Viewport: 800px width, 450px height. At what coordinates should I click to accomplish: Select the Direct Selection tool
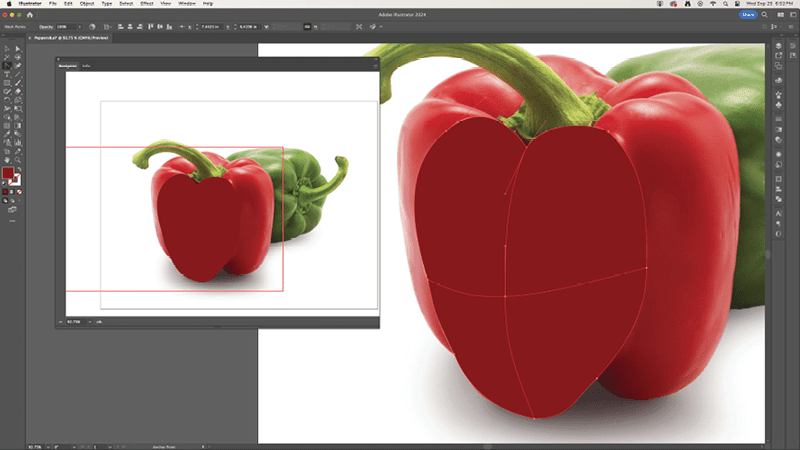[18, 49]
